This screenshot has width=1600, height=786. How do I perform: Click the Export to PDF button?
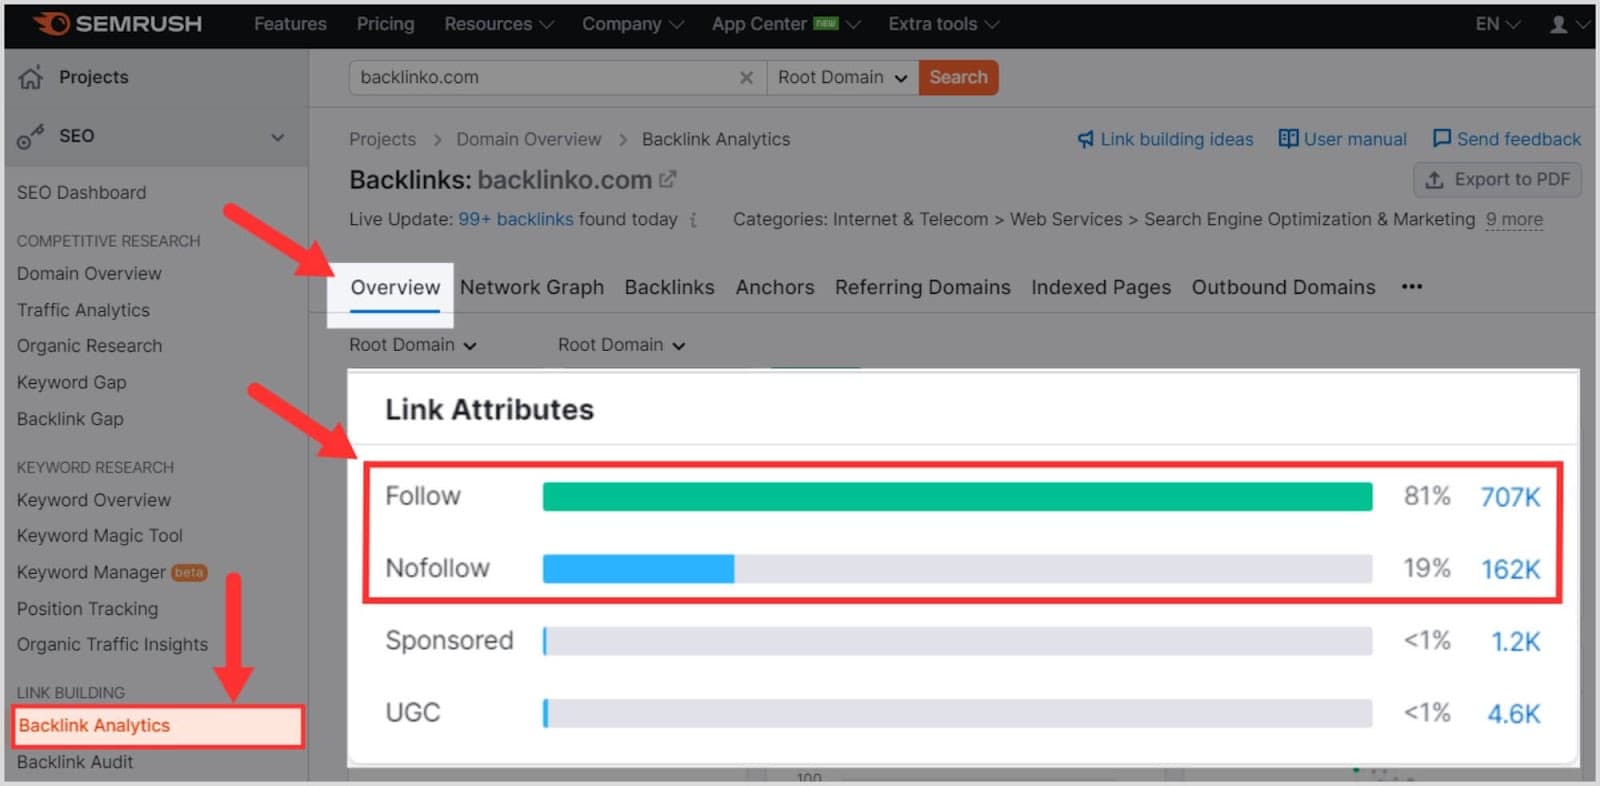tap(1497, 180)
